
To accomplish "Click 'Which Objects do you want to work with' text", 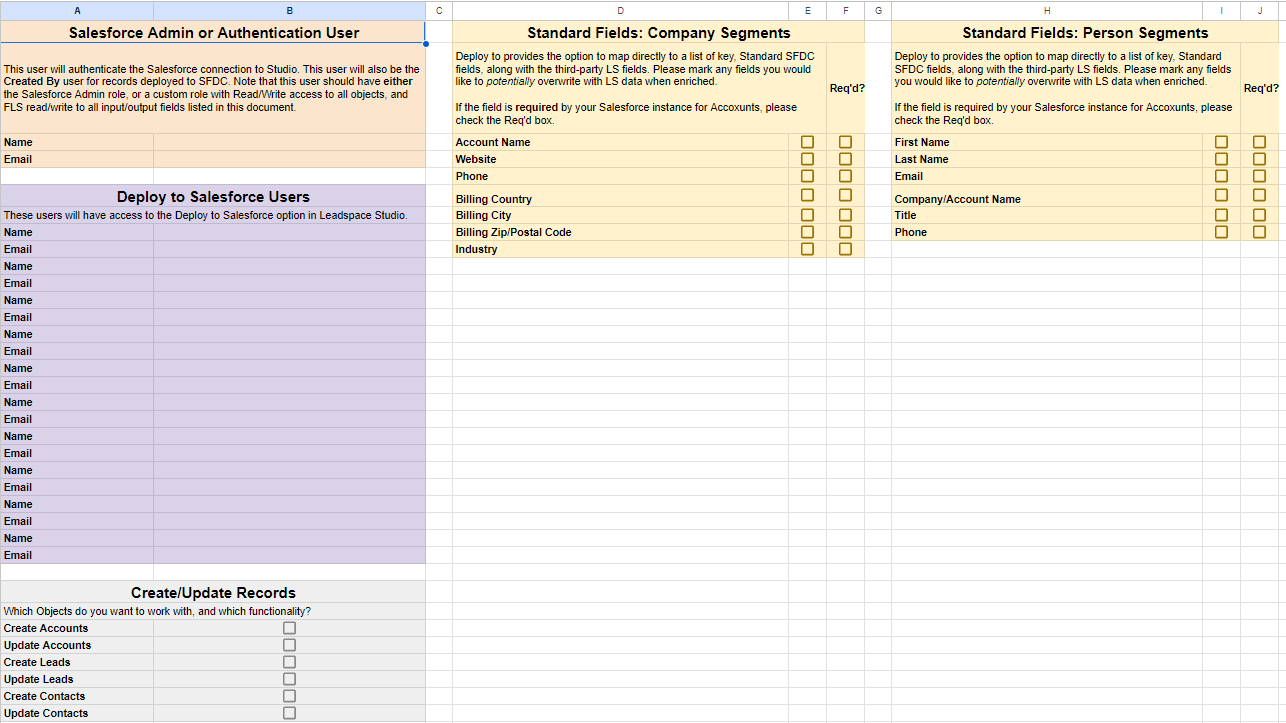I will point(157,611).
